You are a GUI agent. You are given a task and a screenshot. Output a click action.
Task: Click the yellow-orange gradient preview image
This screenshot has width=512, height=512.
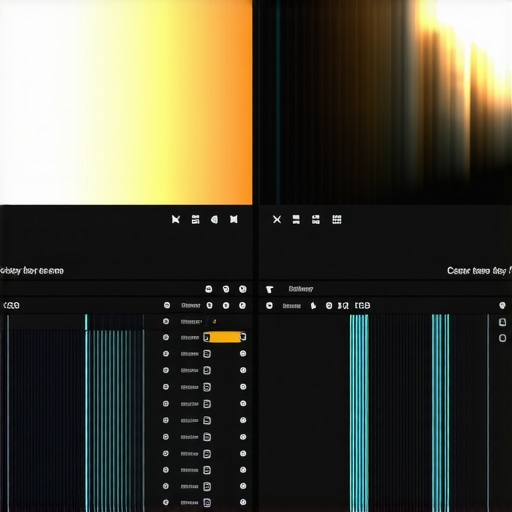(x=126, y=102)
